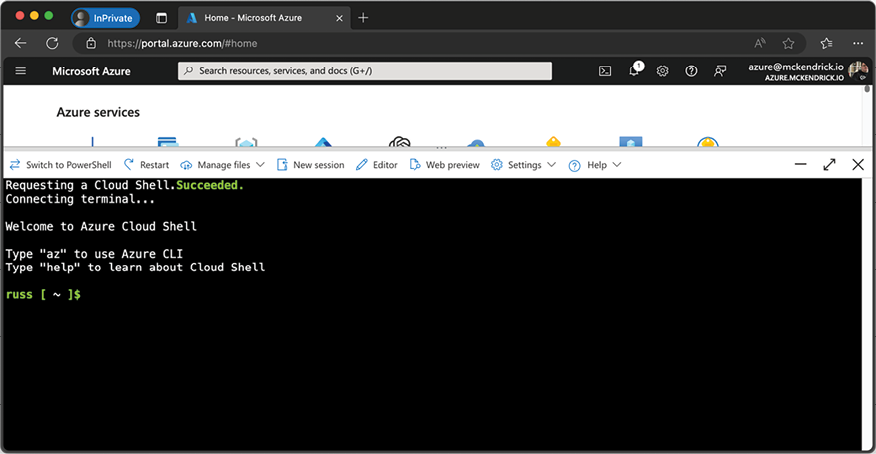Screen dimensions: 876x454
Task: Open the browser ellipsis settings menu
Action: point(858,43)
